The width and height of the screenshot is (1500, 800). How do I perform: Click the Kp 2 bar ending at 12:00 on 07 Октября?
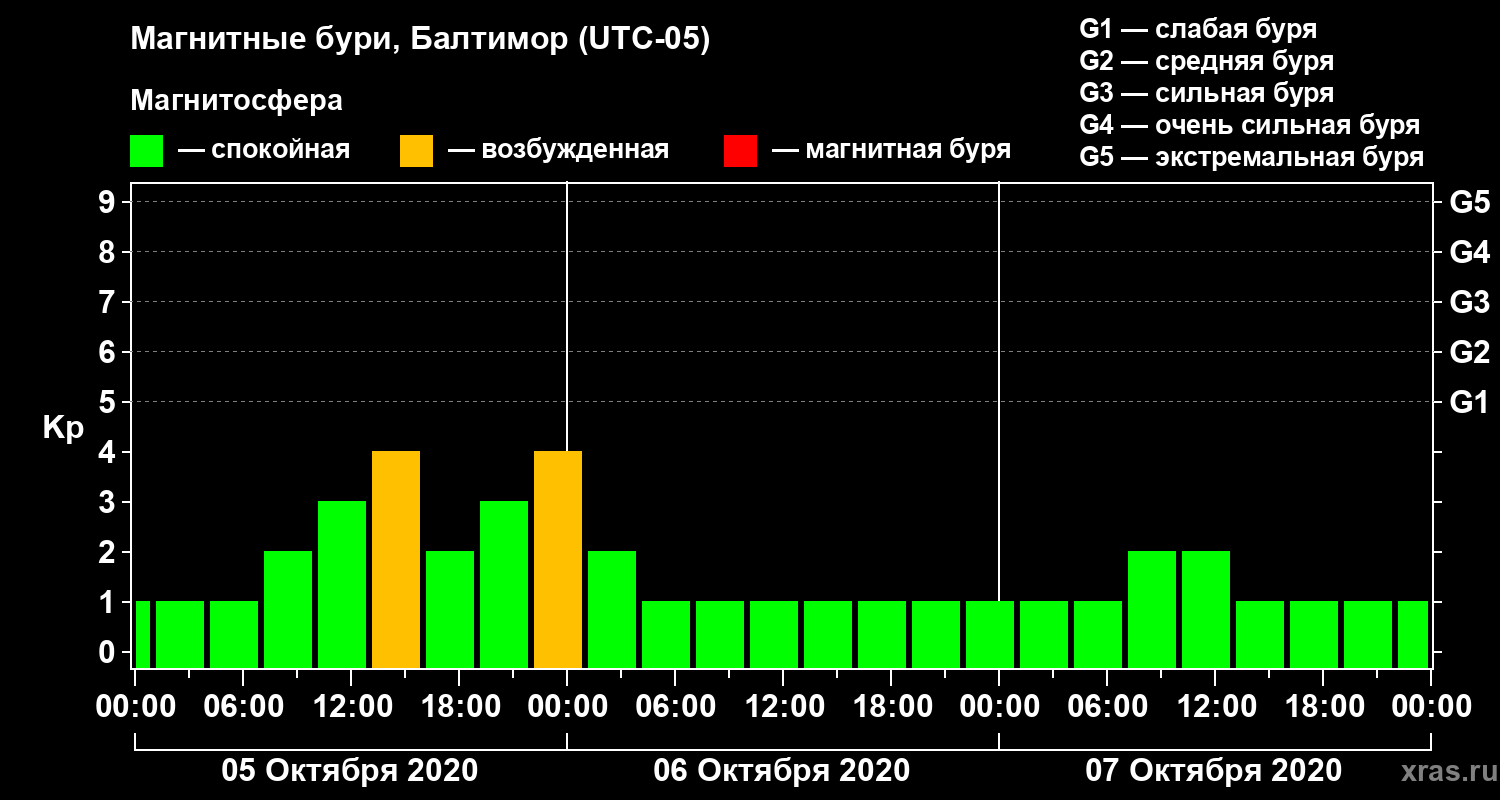tap(1206, 610)
